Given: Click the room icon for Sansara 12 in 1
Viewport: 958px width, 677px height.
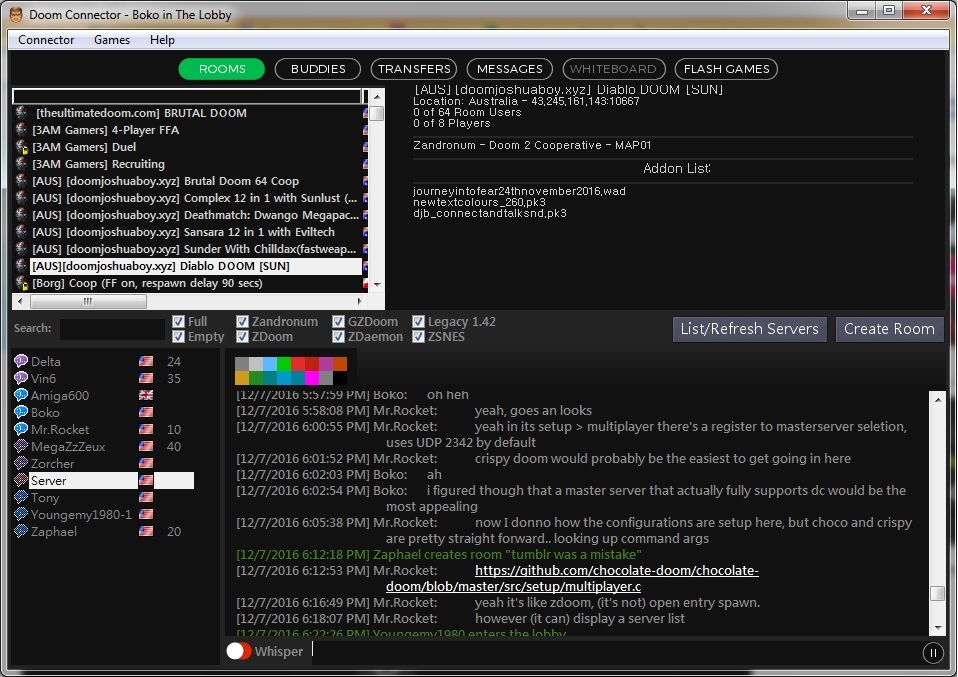Looking at the screenshot, I should [21, 232].
